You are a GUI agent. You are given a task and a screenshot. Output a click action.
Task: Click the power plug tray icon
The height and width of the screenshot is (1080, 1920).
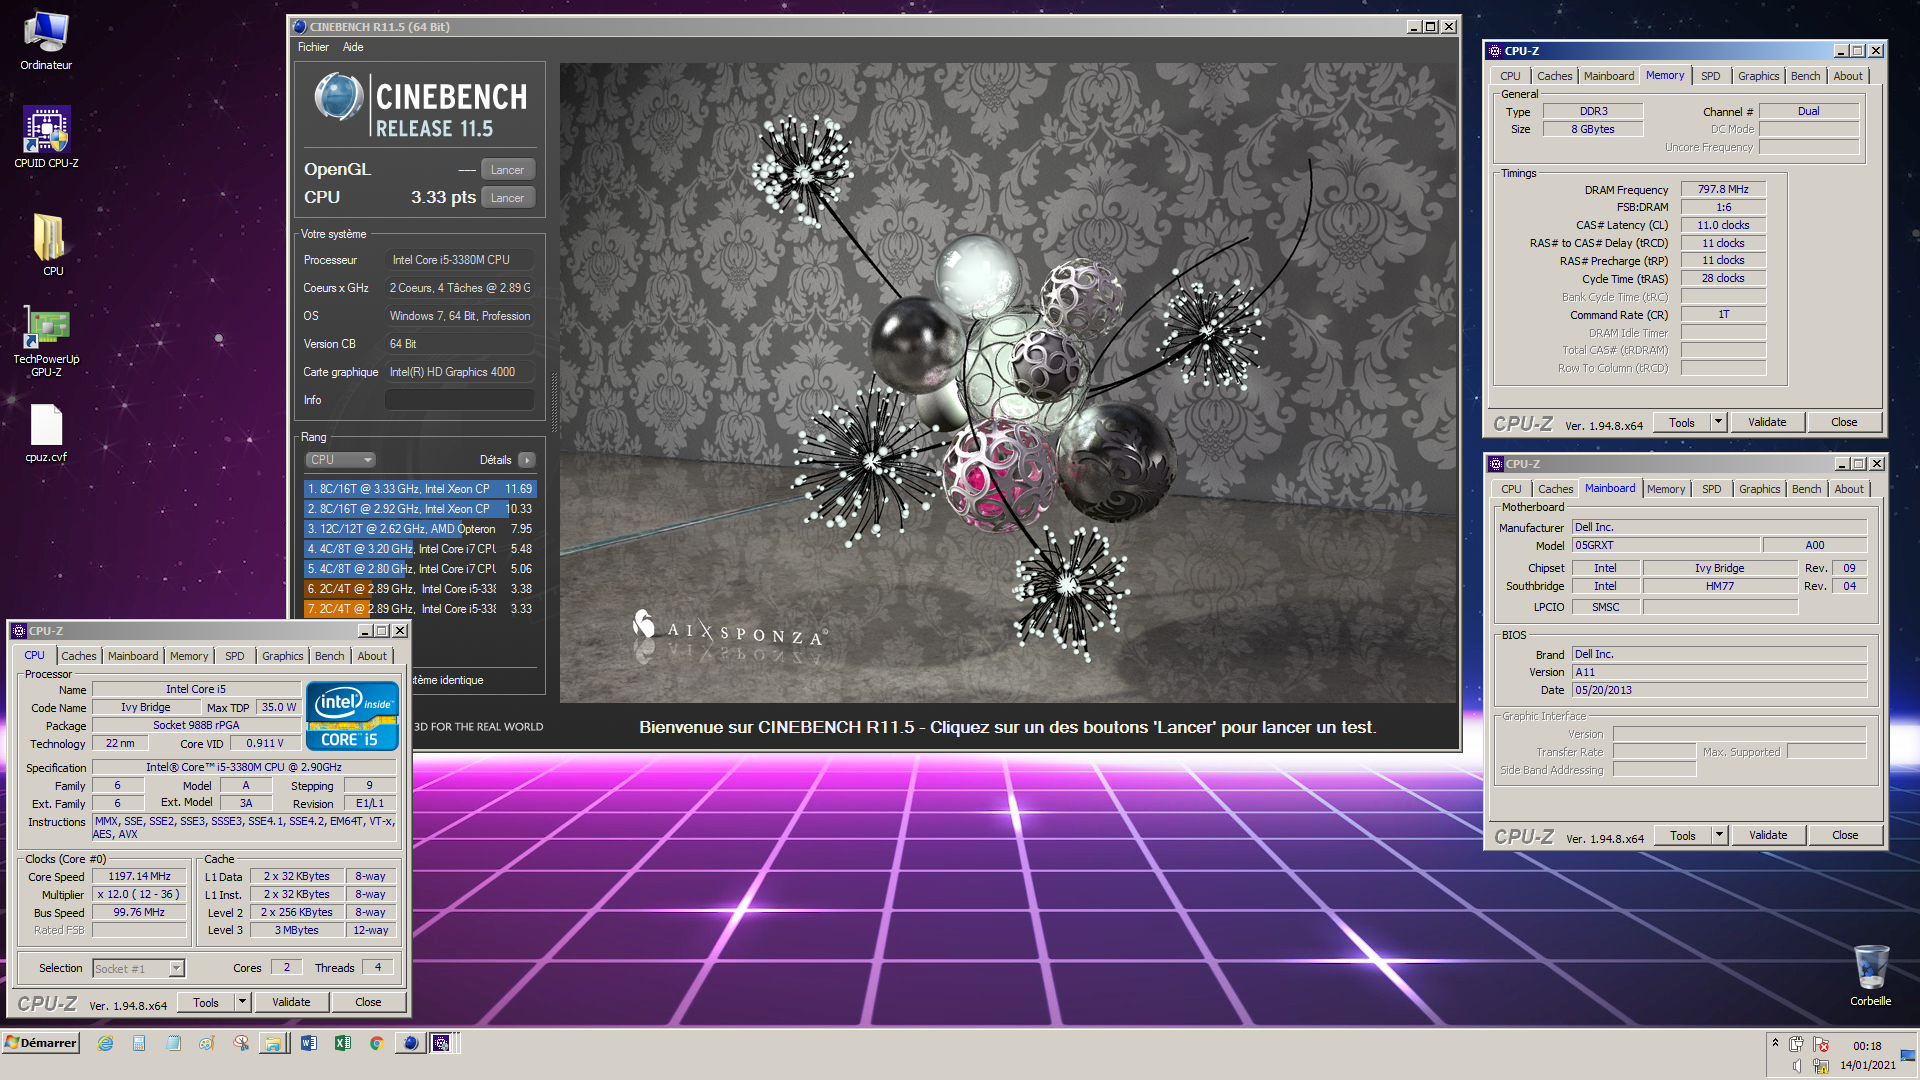click(1796, 1044)
